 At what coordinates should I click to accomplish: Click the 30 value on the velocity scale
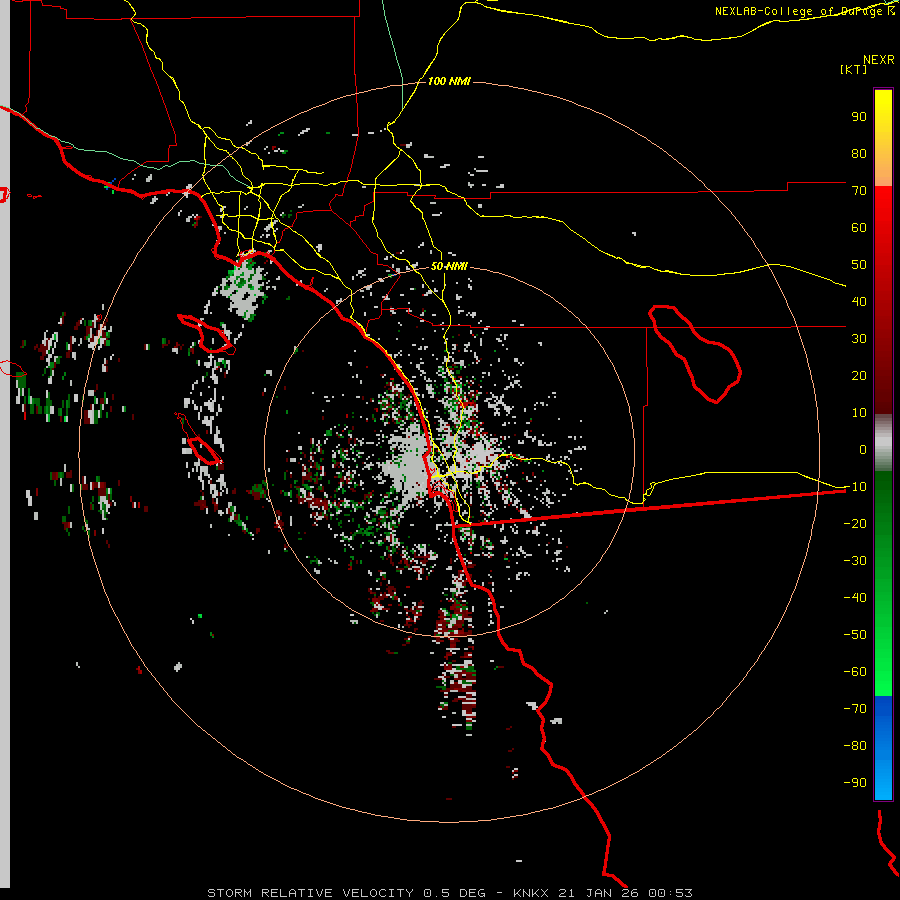tap(859, 339)
